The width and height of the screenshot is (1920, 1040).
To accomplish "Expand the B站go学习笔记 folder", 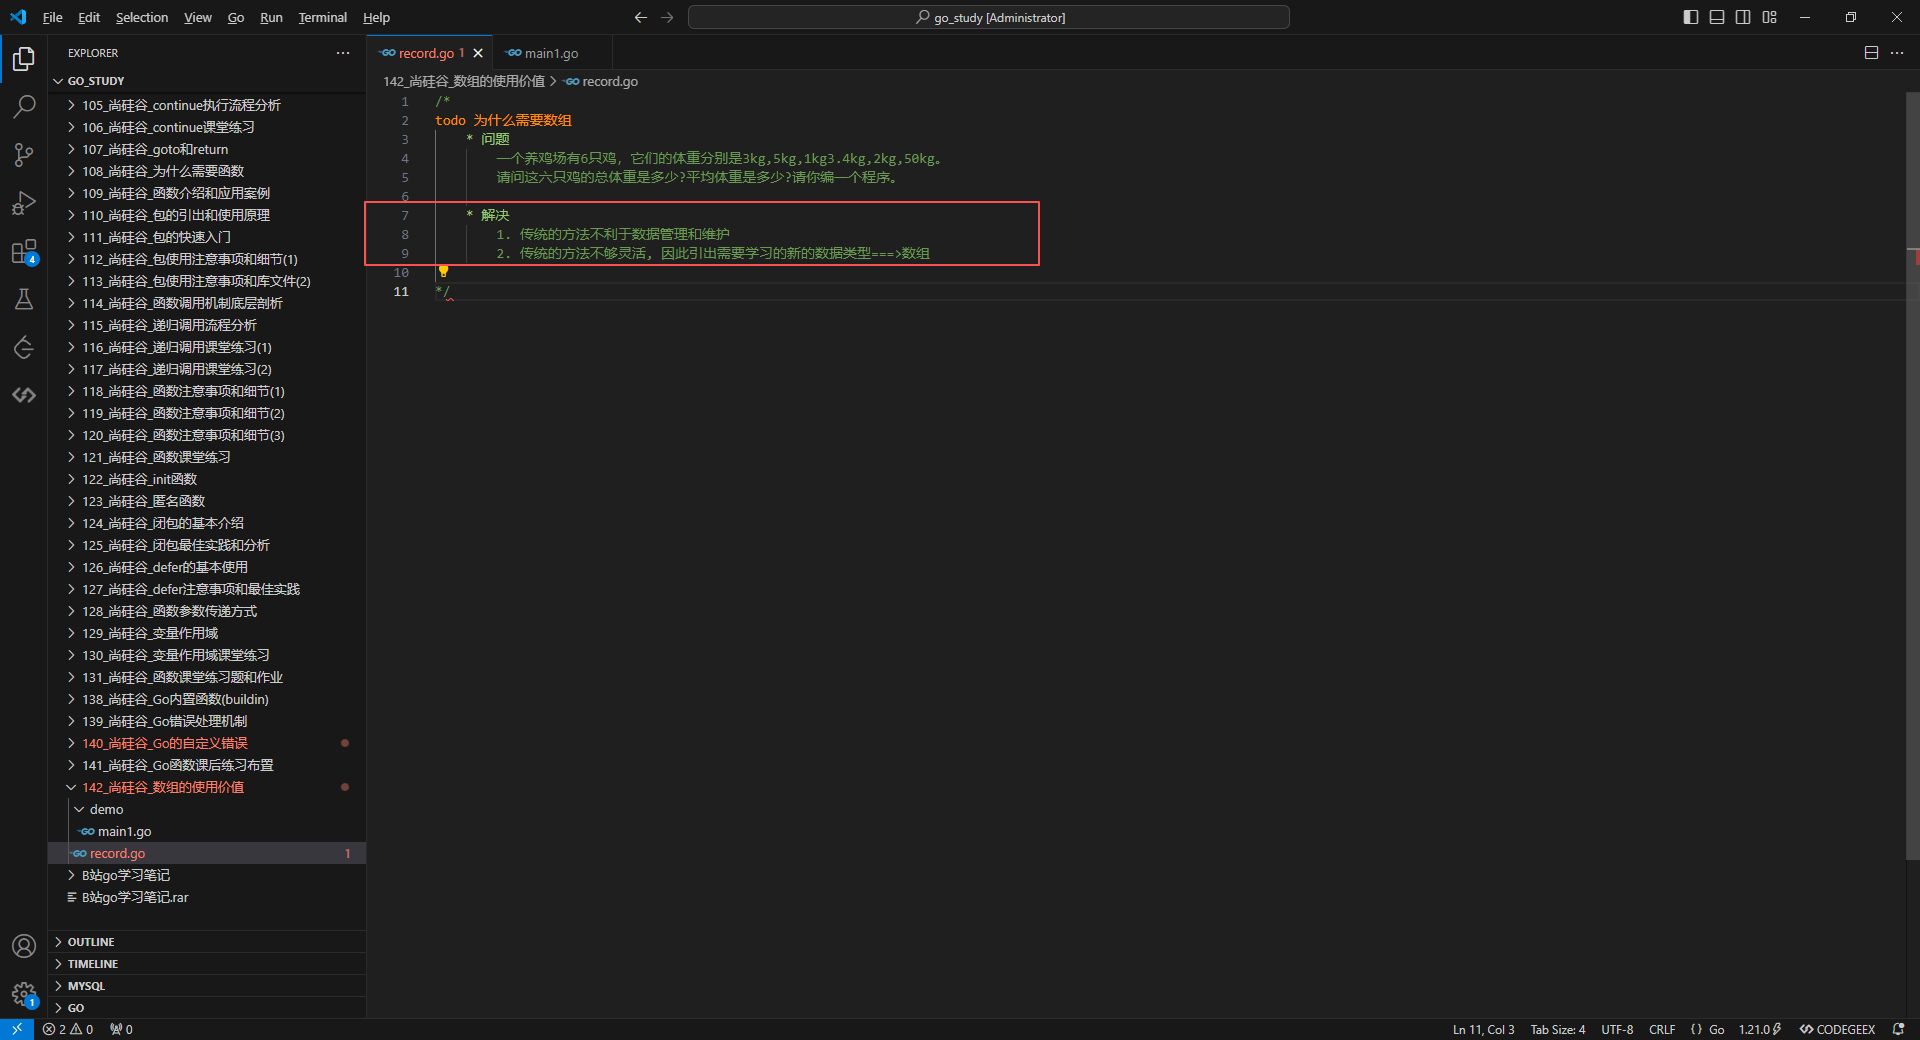I will (207, 875).
